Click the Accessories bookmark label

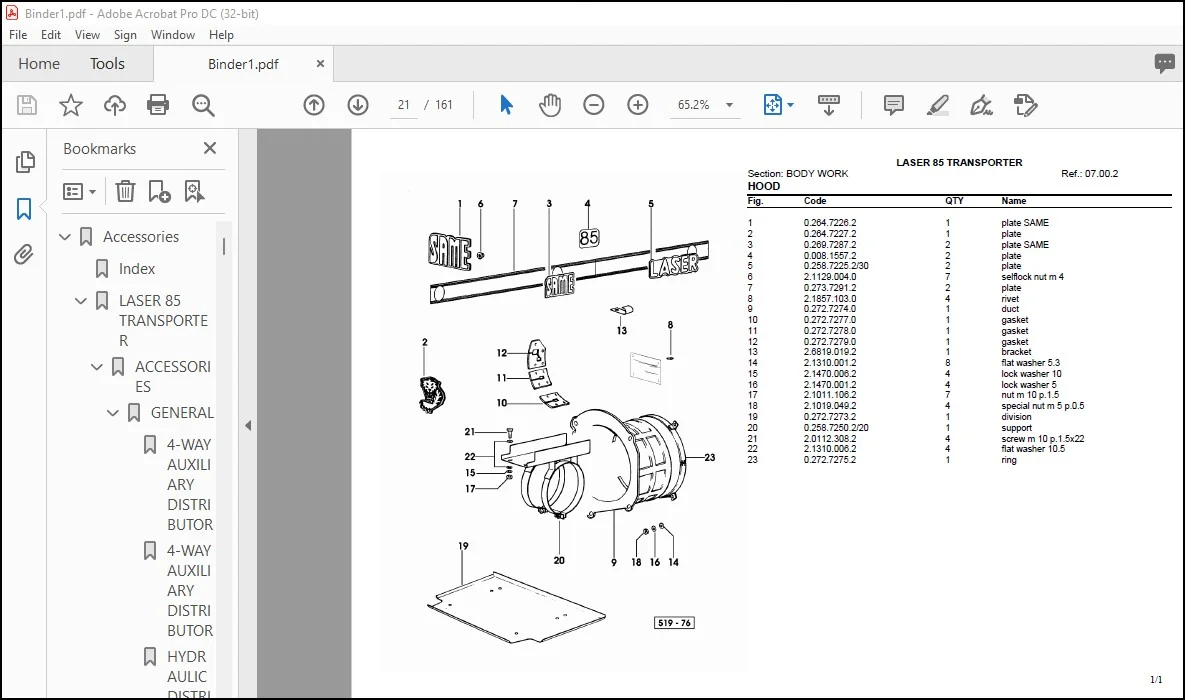point(141,237)
